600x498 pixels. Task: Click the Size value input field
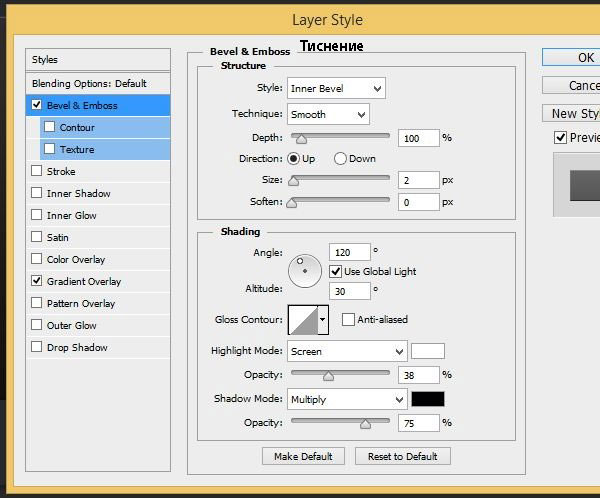418,180
